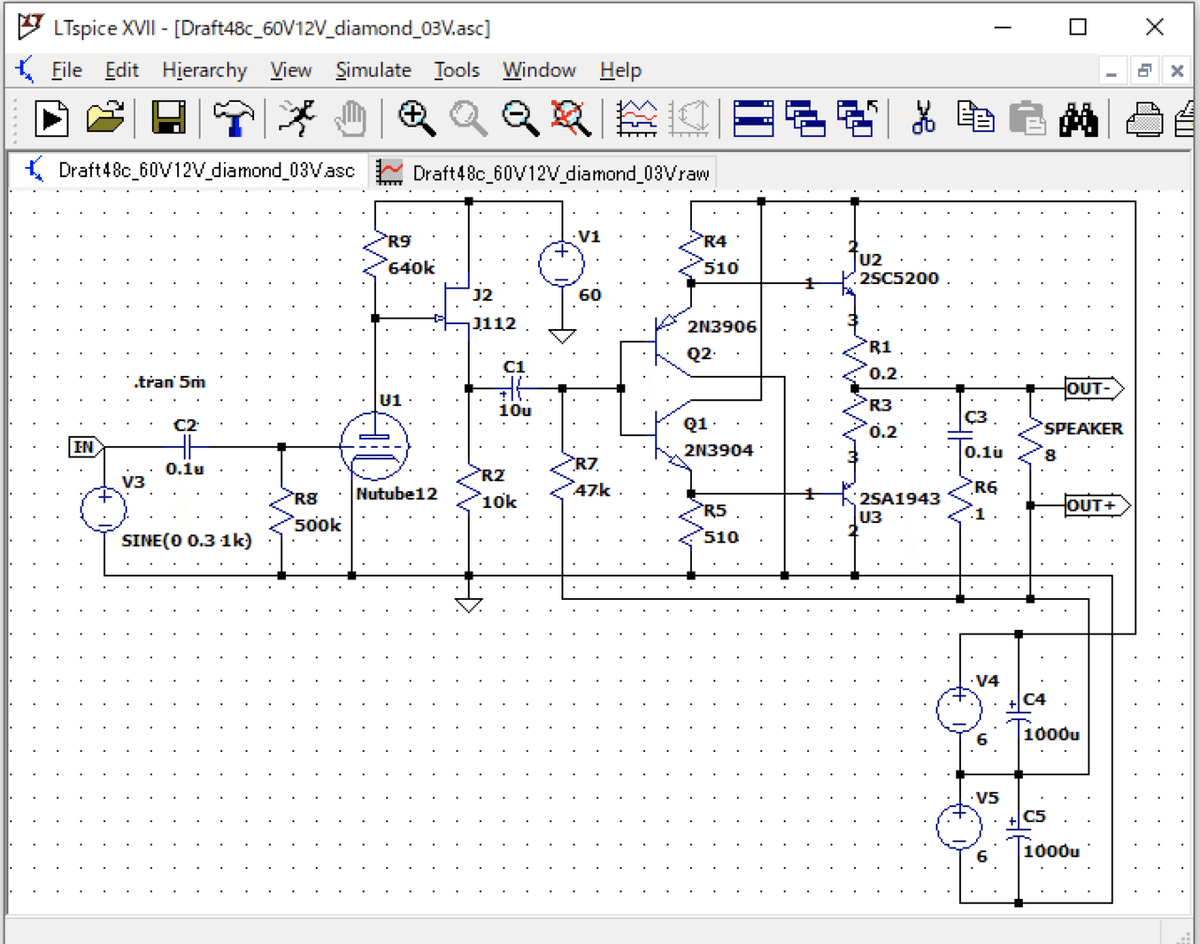Switch to Draft48c_60V12V_diamond_03V.asc schematic tab
1200x944 pixels.
click(x=190, y=170)
